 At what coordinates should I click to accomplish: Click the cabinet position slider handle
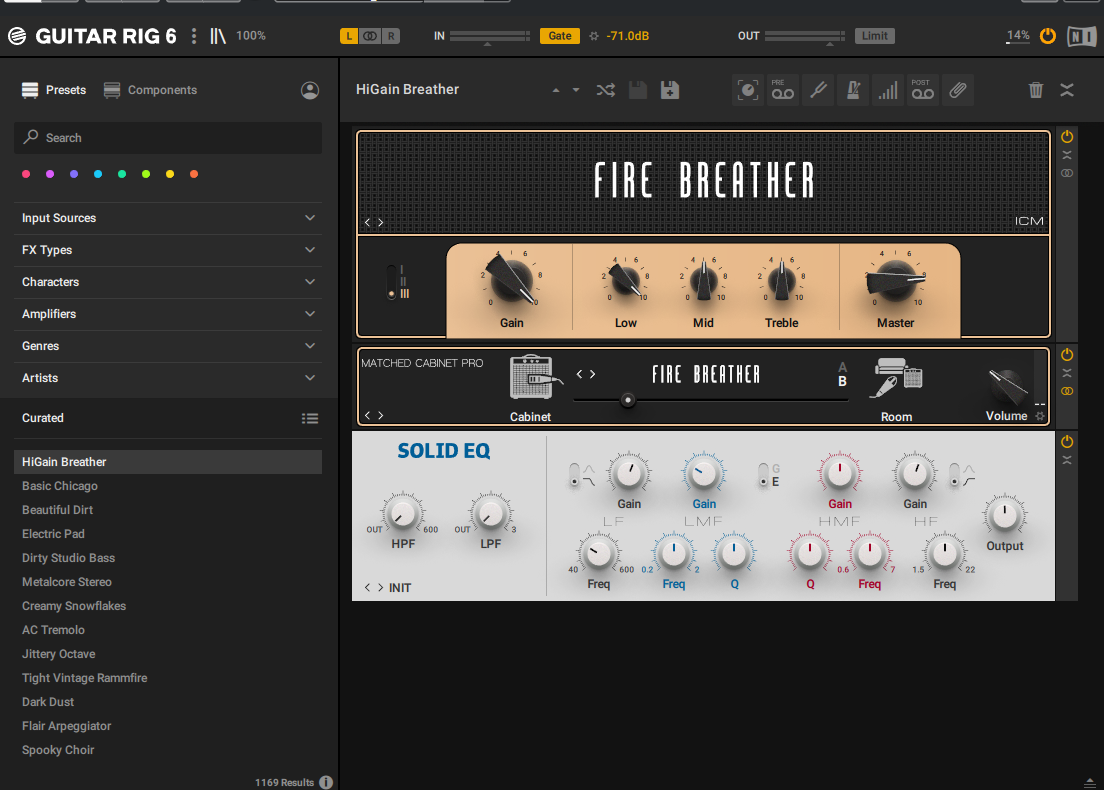point(628,400)
